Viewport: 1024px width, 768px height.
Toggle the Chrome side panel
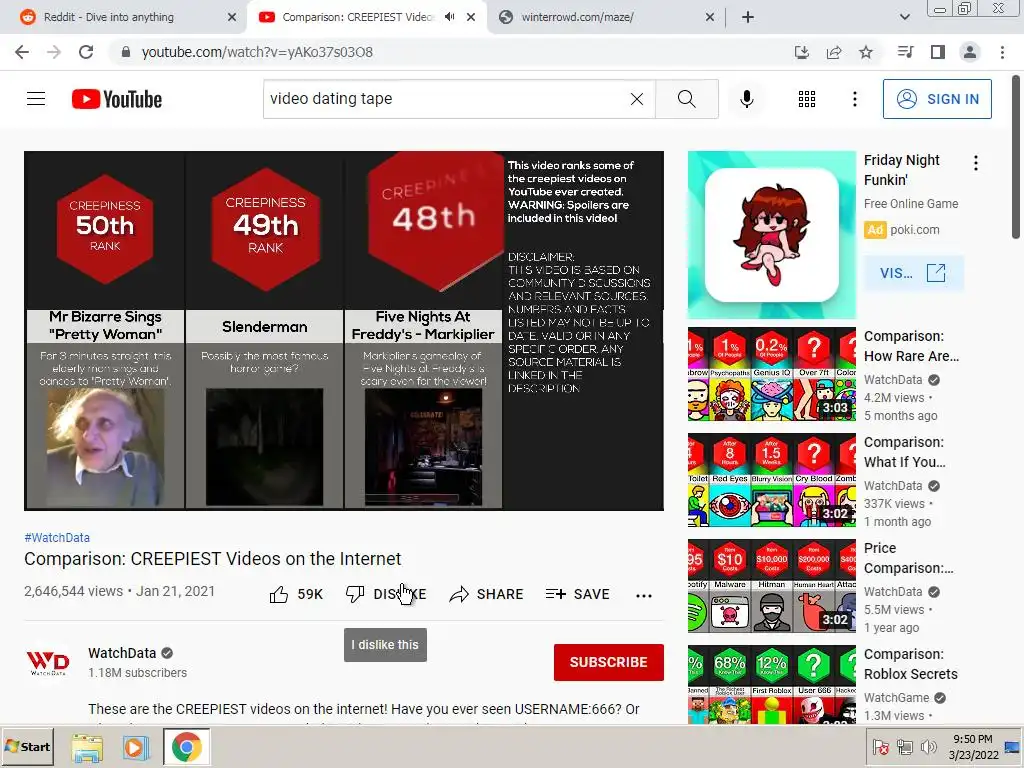(937, 52)
